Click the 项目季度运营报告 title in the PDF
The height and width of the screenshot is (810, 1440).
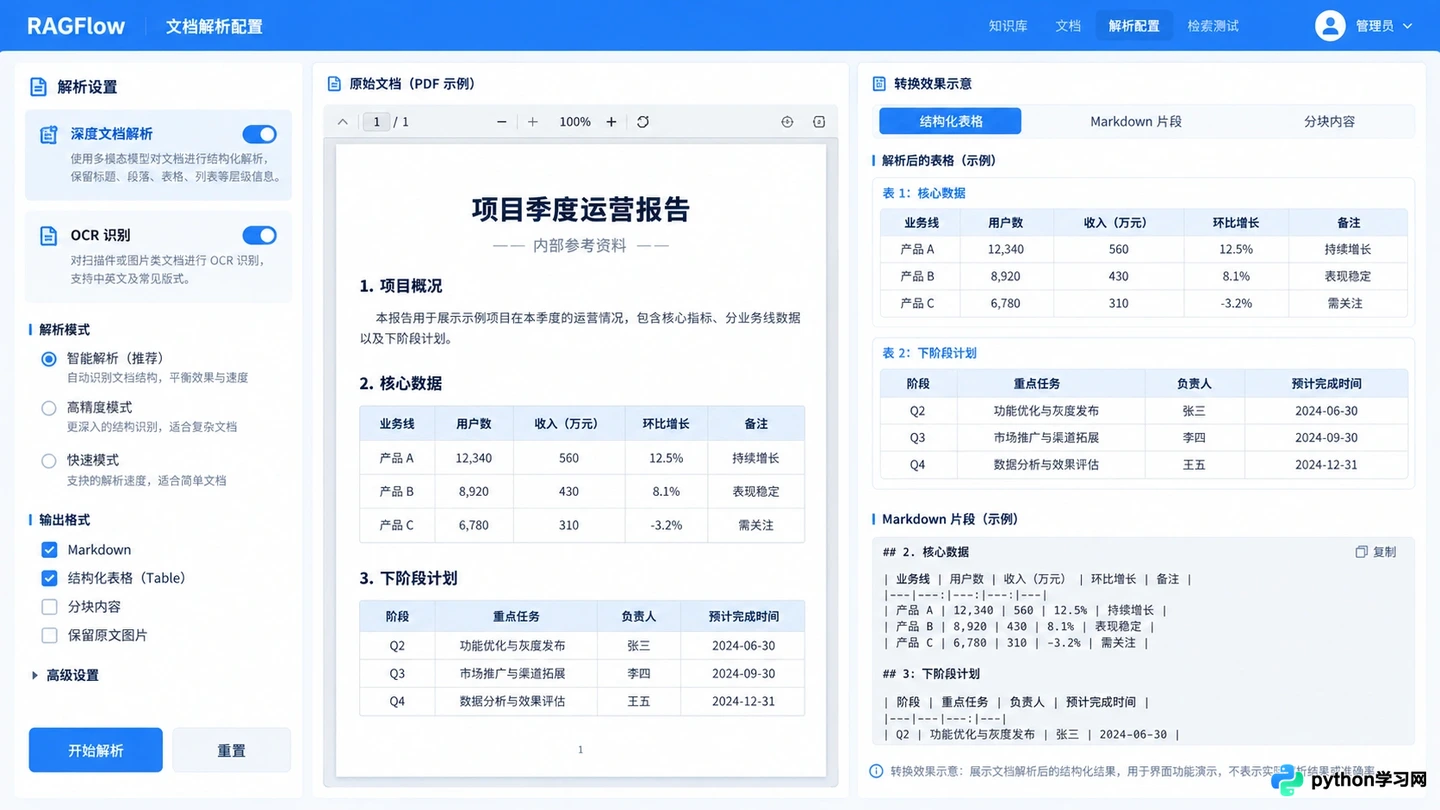pyautogui.click(x=581, y=209)
